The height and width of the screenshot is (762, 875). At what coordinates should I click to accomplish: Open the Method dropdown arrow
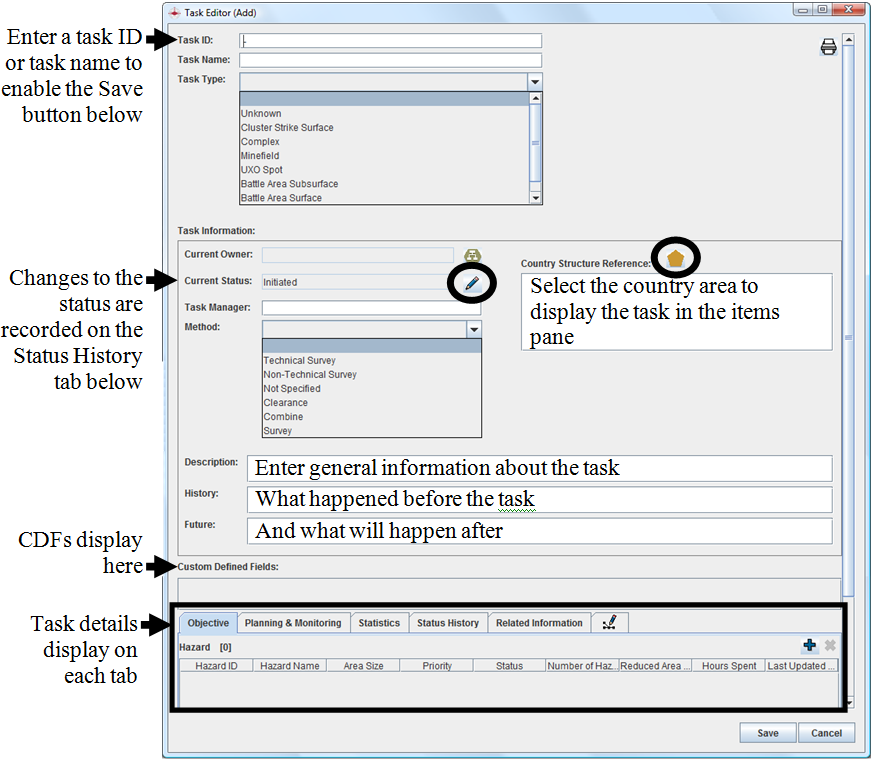pos(473,329)
